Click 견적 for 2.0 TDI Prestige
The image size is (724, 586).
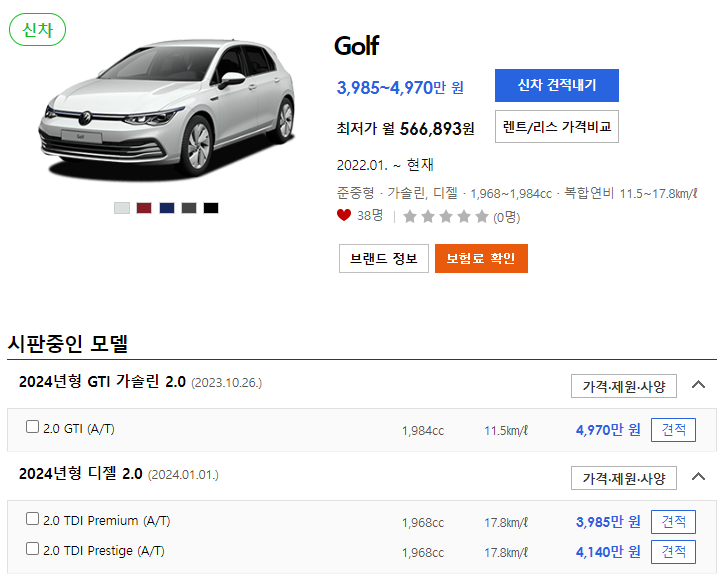coord(673,552)
